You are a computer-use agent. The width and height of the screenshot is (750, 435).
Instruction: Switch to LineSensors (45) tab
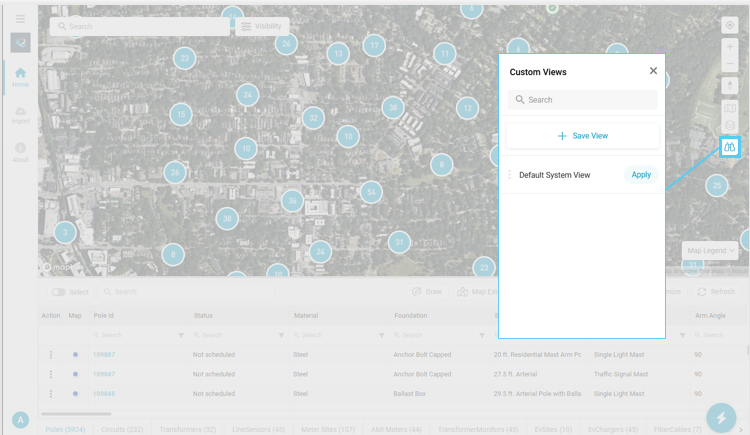(x=258, y=429)
